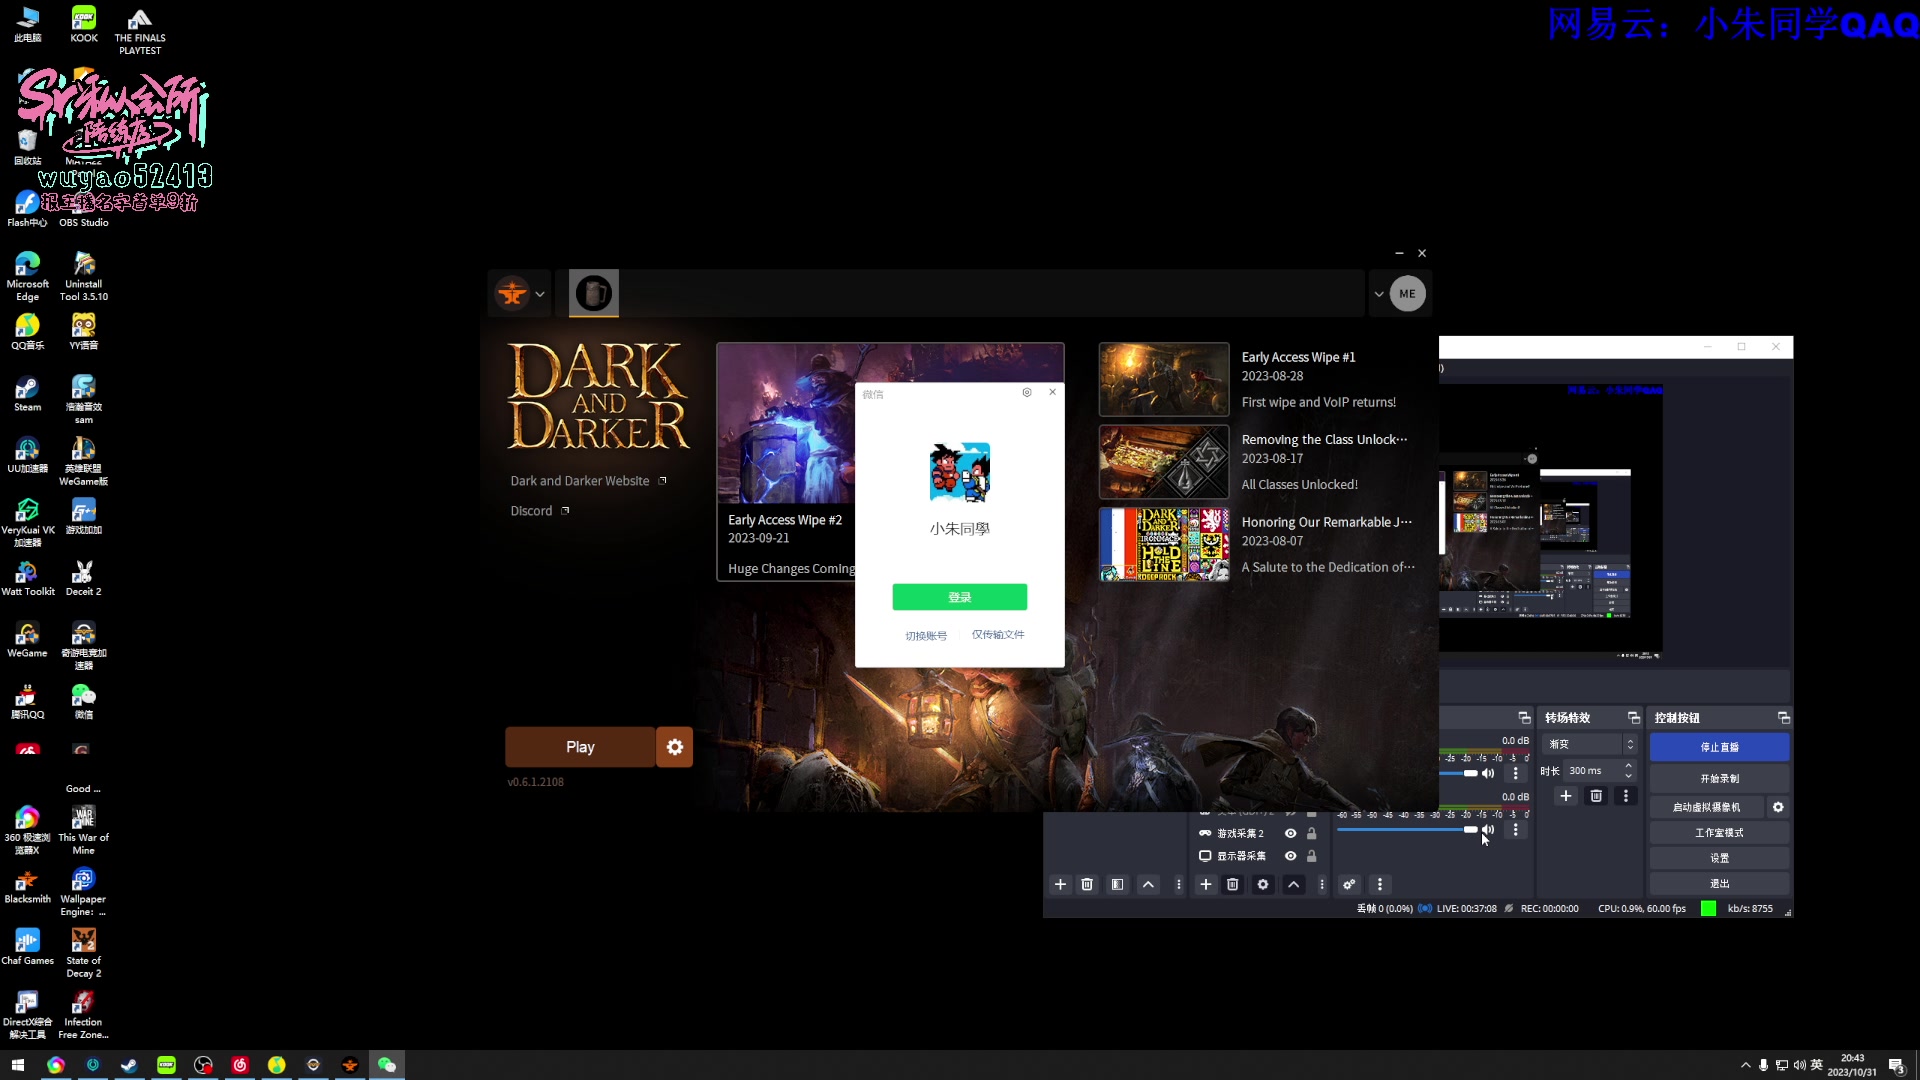Open scene filters icon in scenes toolbar
The image size is (1920, 1080).
[1117, 885]
